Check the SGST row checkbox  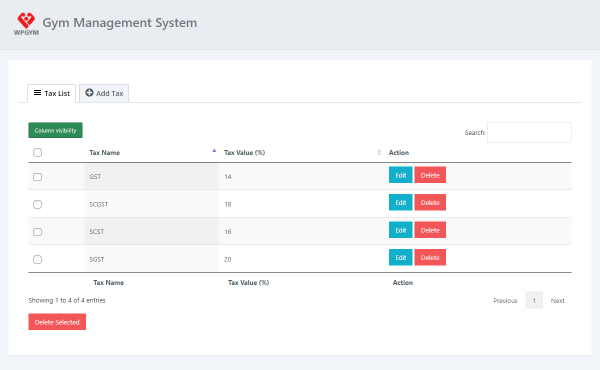[x=38, y=259]
